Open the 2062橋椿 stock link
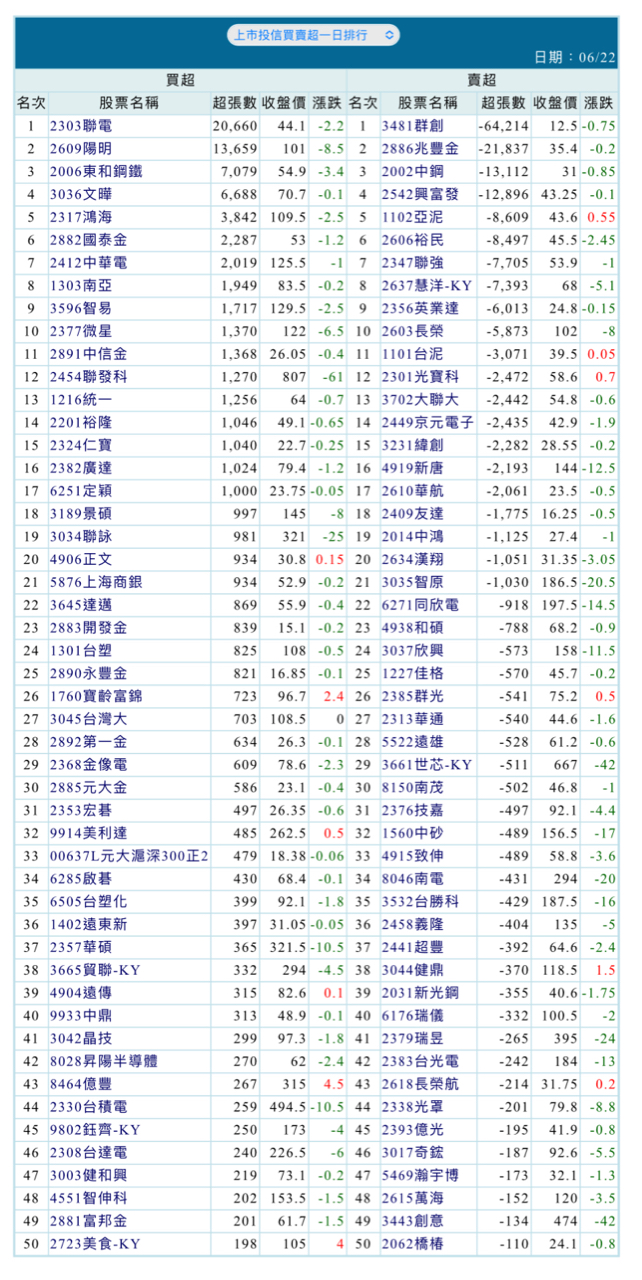The image size is (642, 1280). tap(410, 1244)
